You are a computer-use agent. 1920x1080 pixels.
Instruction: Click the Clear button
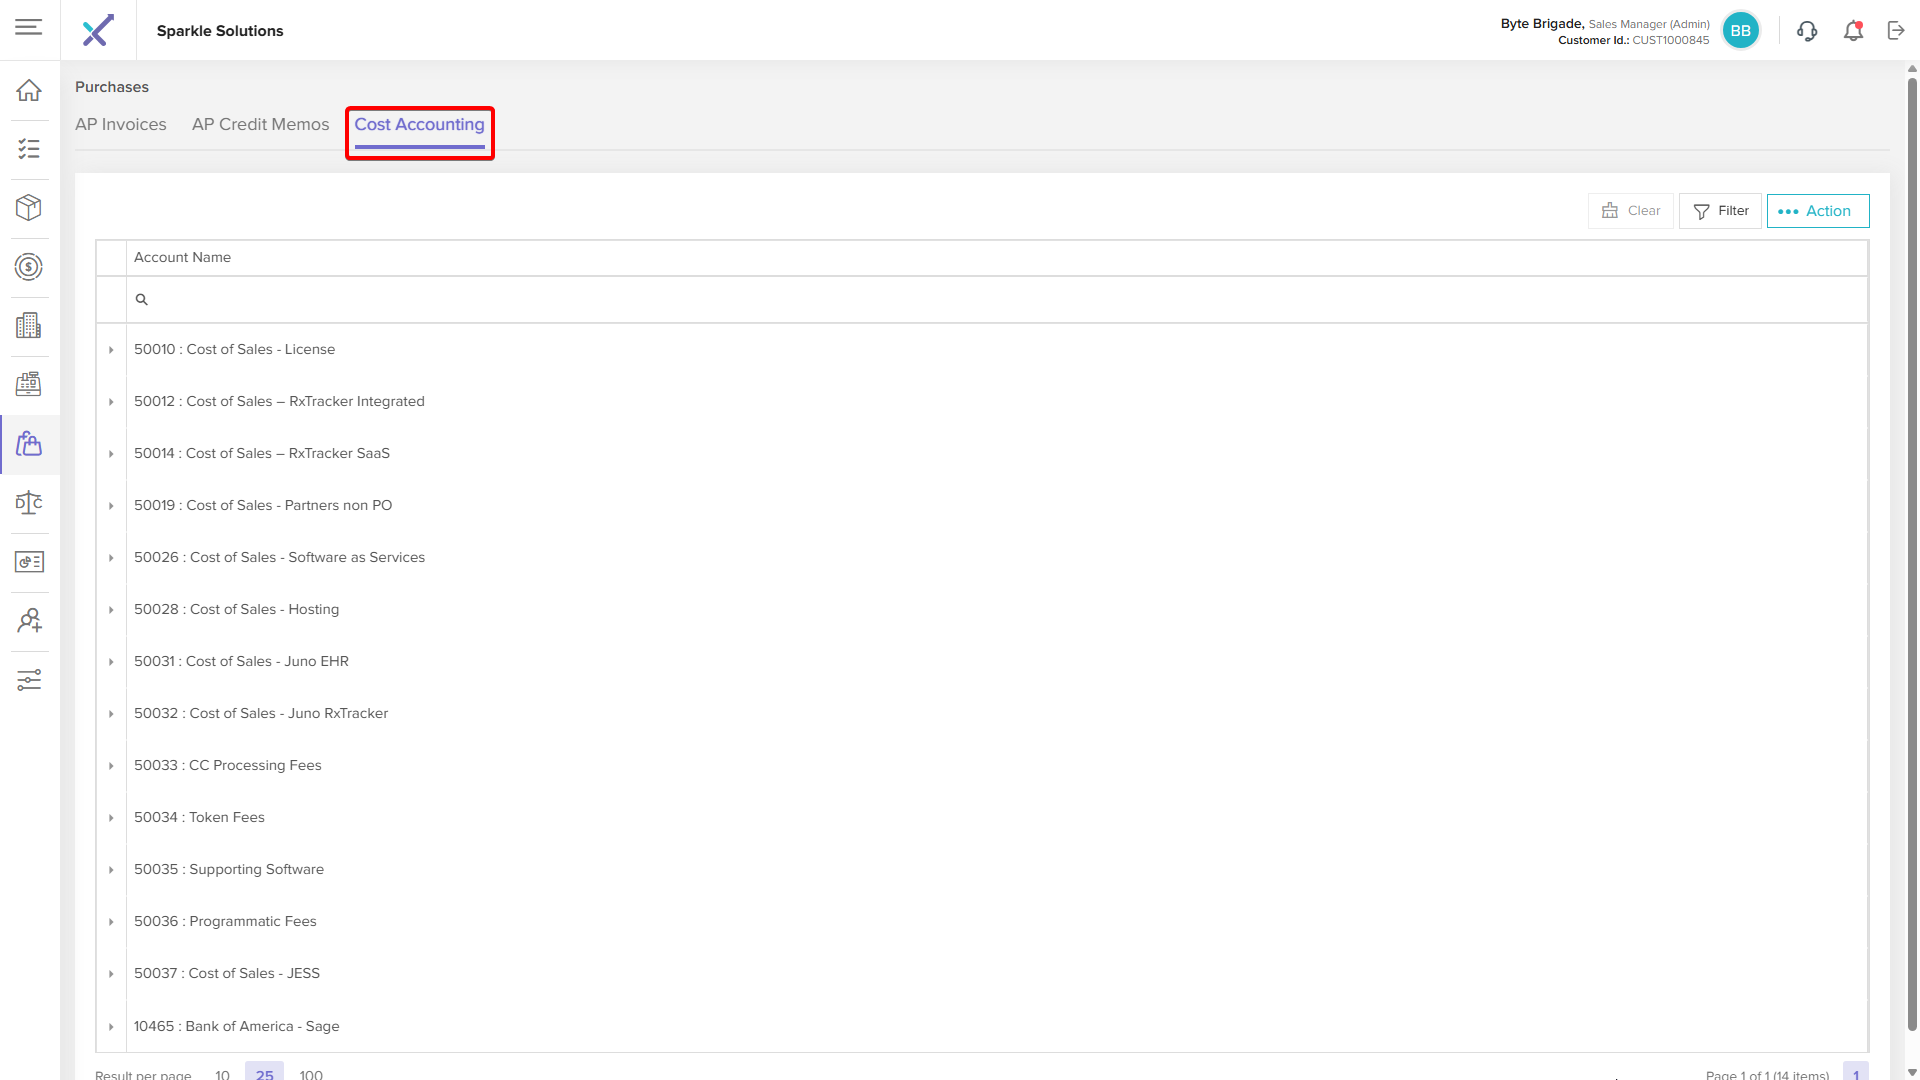tap(1630, 211)
